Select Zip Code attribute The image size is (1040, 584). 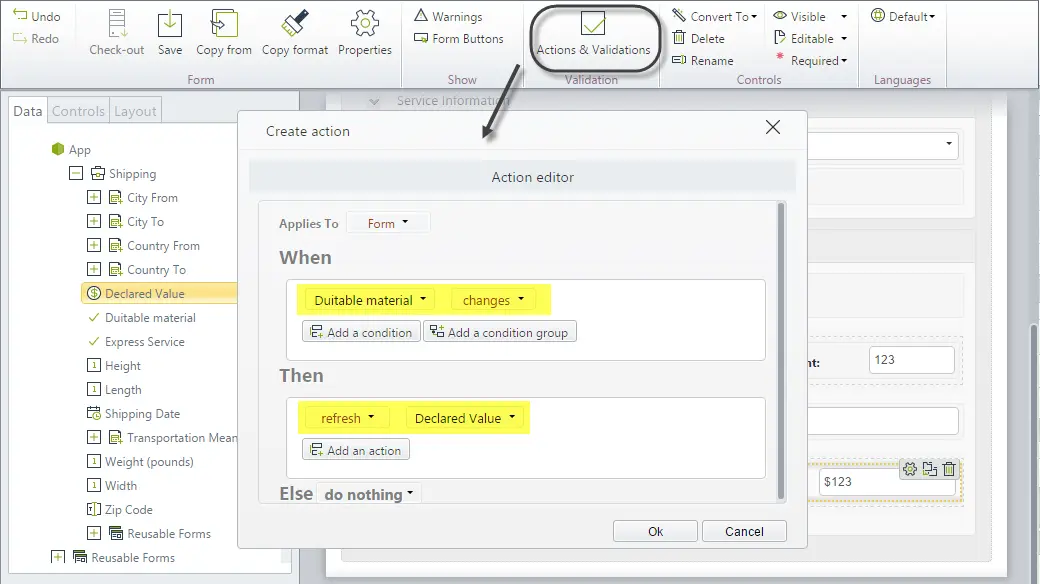tap(120, 509)
